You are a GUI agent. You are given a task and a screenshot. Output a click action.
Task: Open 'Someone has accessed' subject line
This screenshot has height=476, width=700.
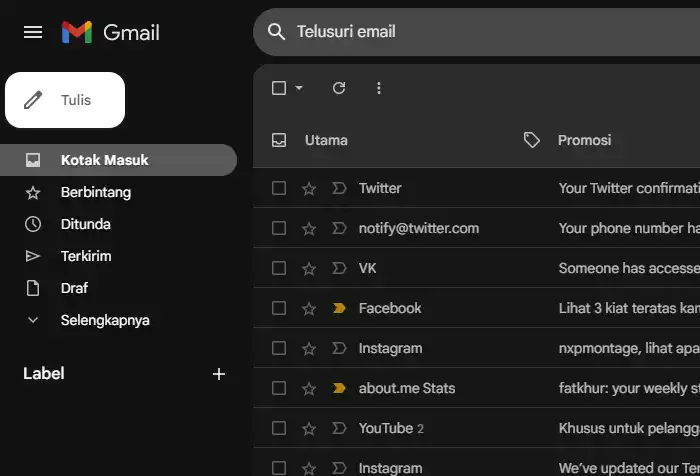coord(629,268)
